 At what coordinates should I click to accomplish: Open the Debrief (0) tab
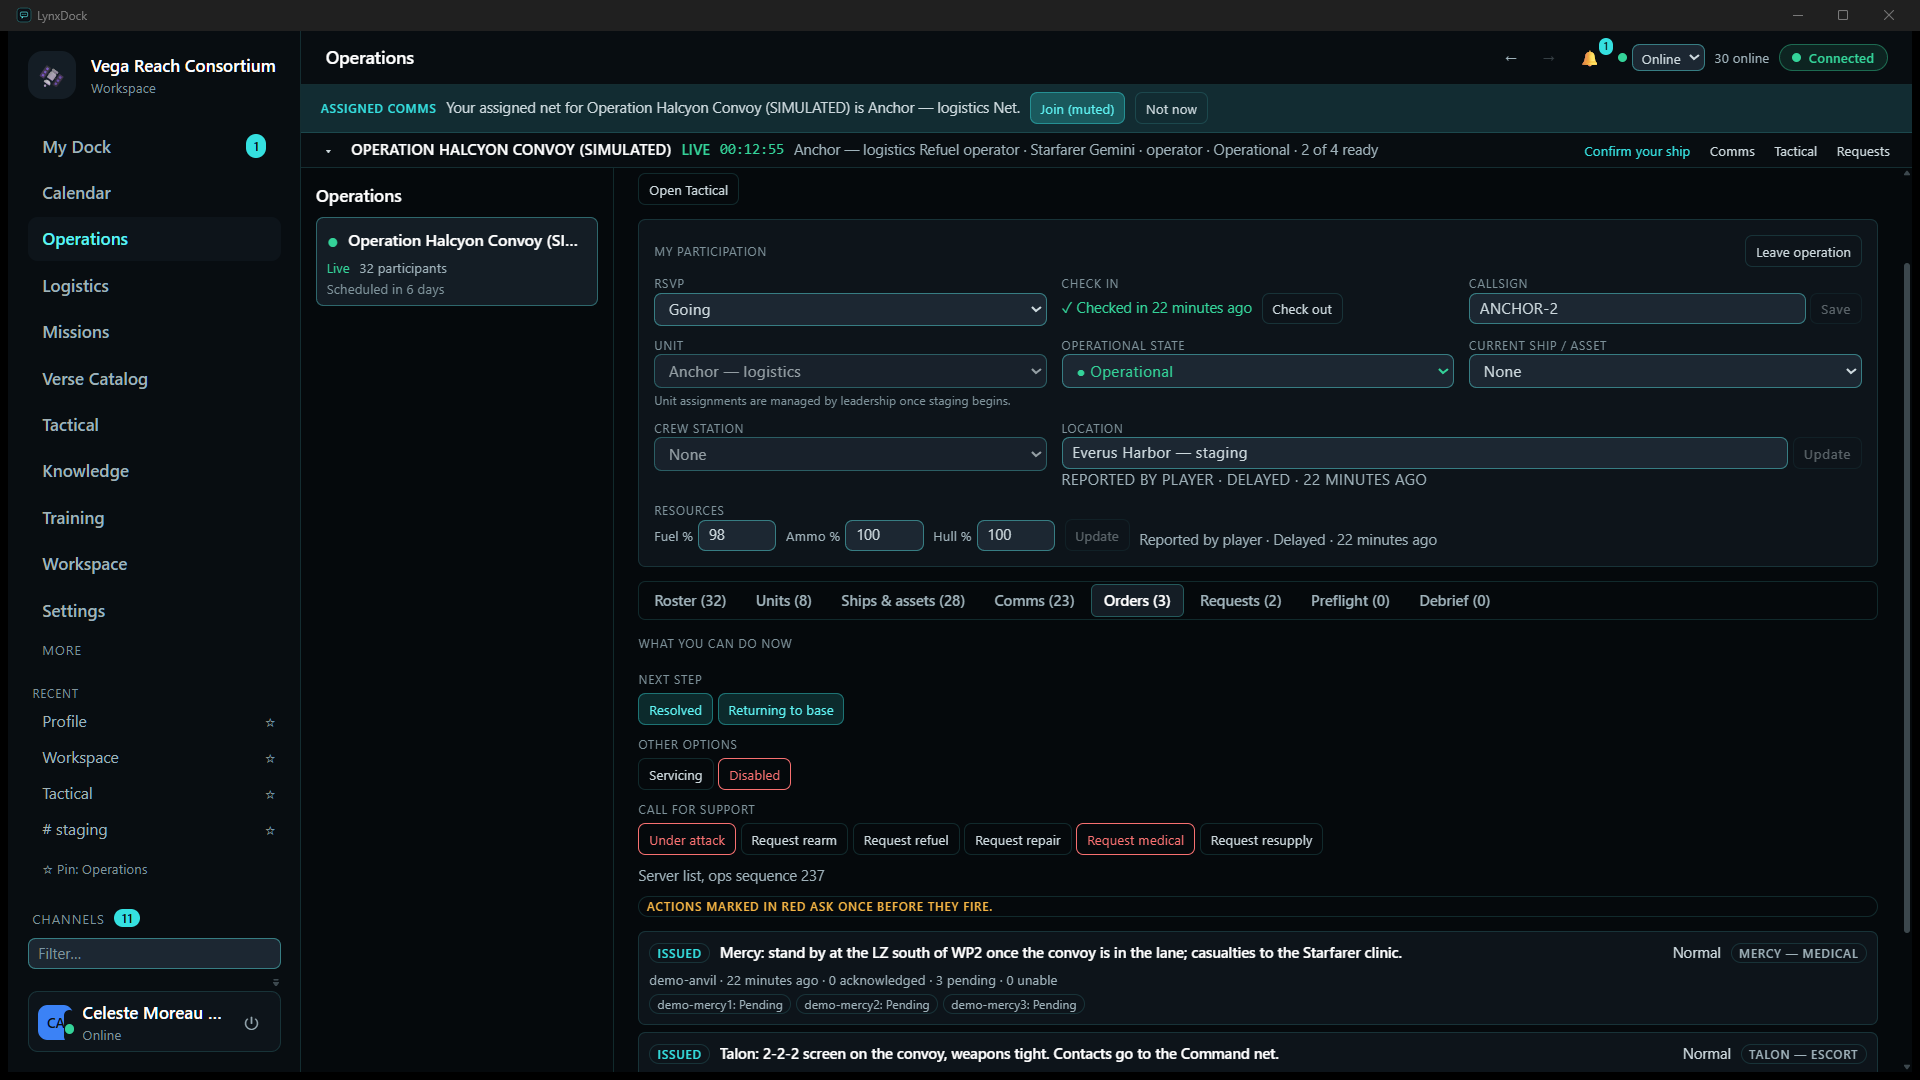(1454, 600)
